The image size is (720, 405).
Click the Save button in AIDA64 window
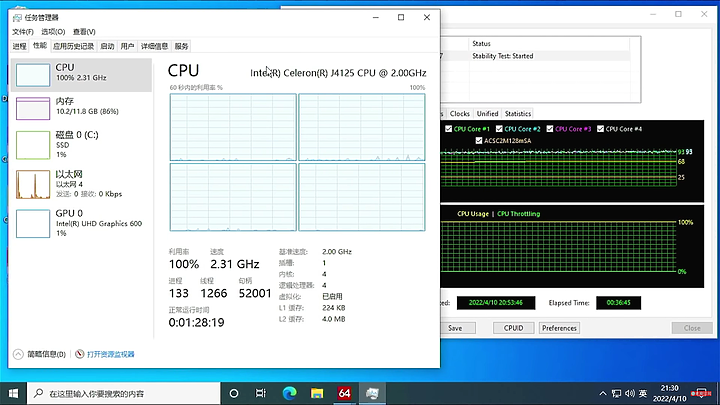(455, 328)
